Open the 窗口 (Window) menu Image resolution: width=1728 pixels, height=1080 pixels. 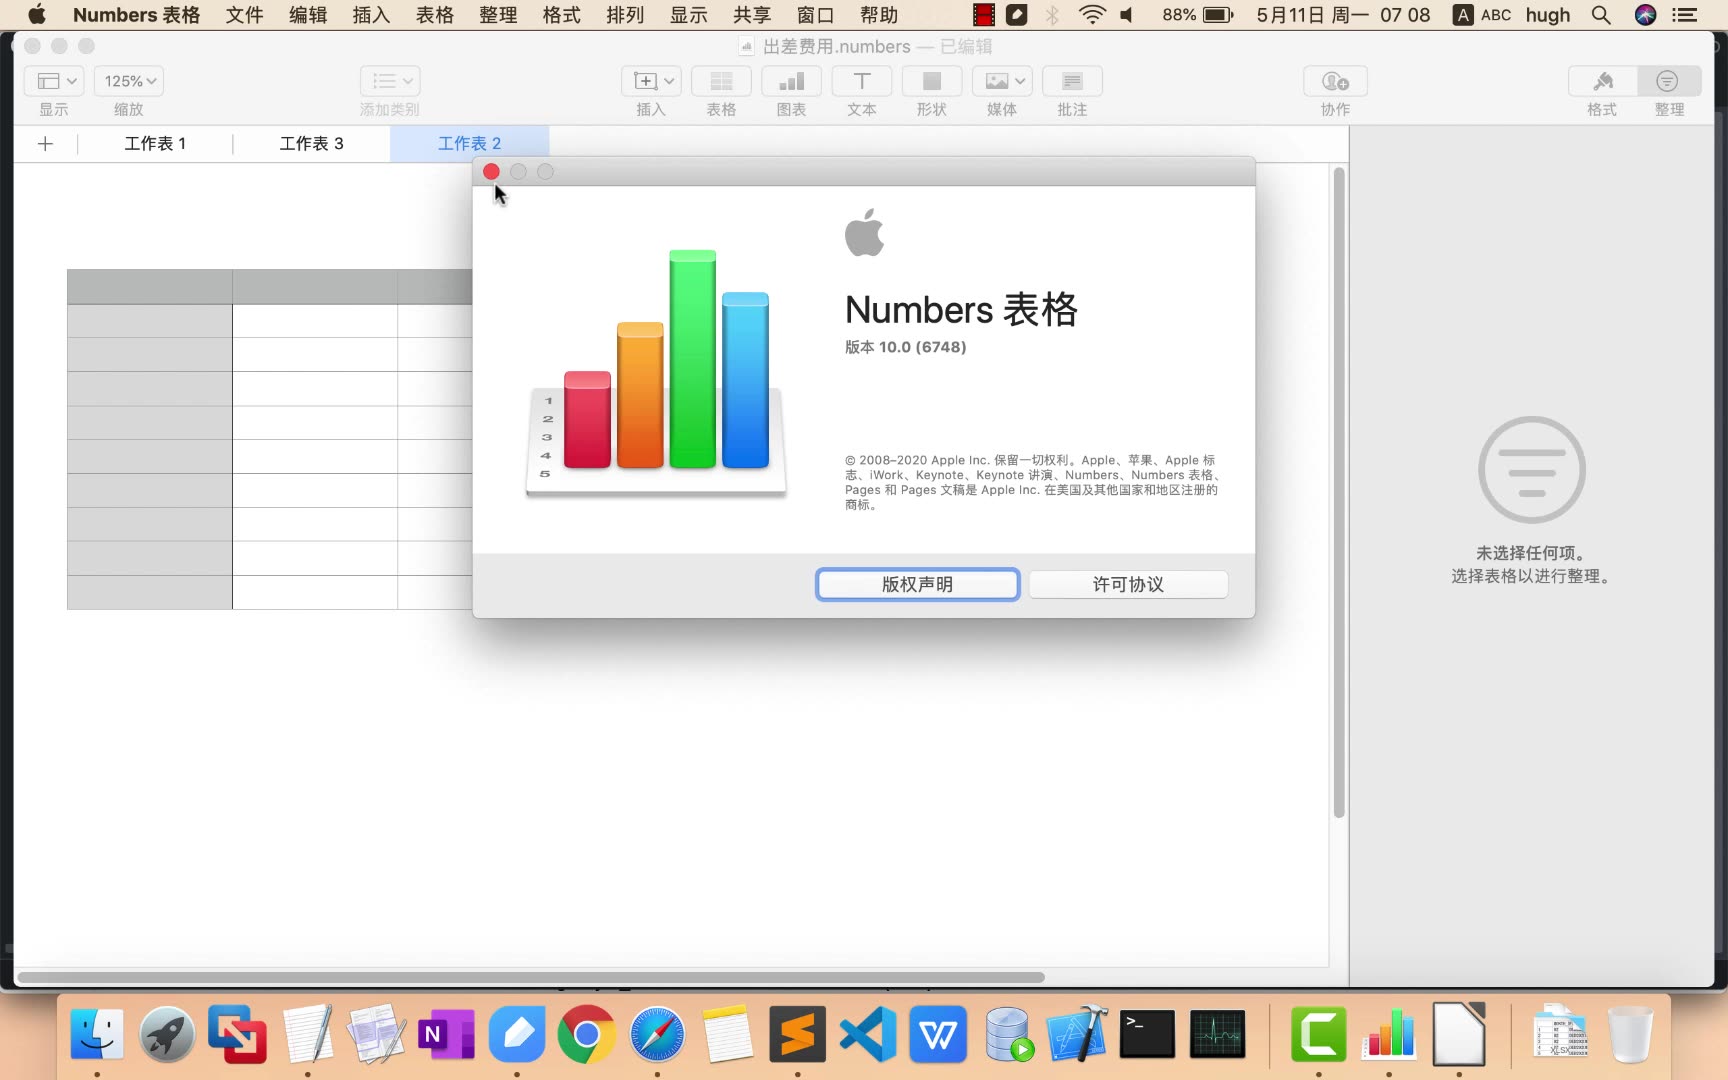(x=815, y=15)
